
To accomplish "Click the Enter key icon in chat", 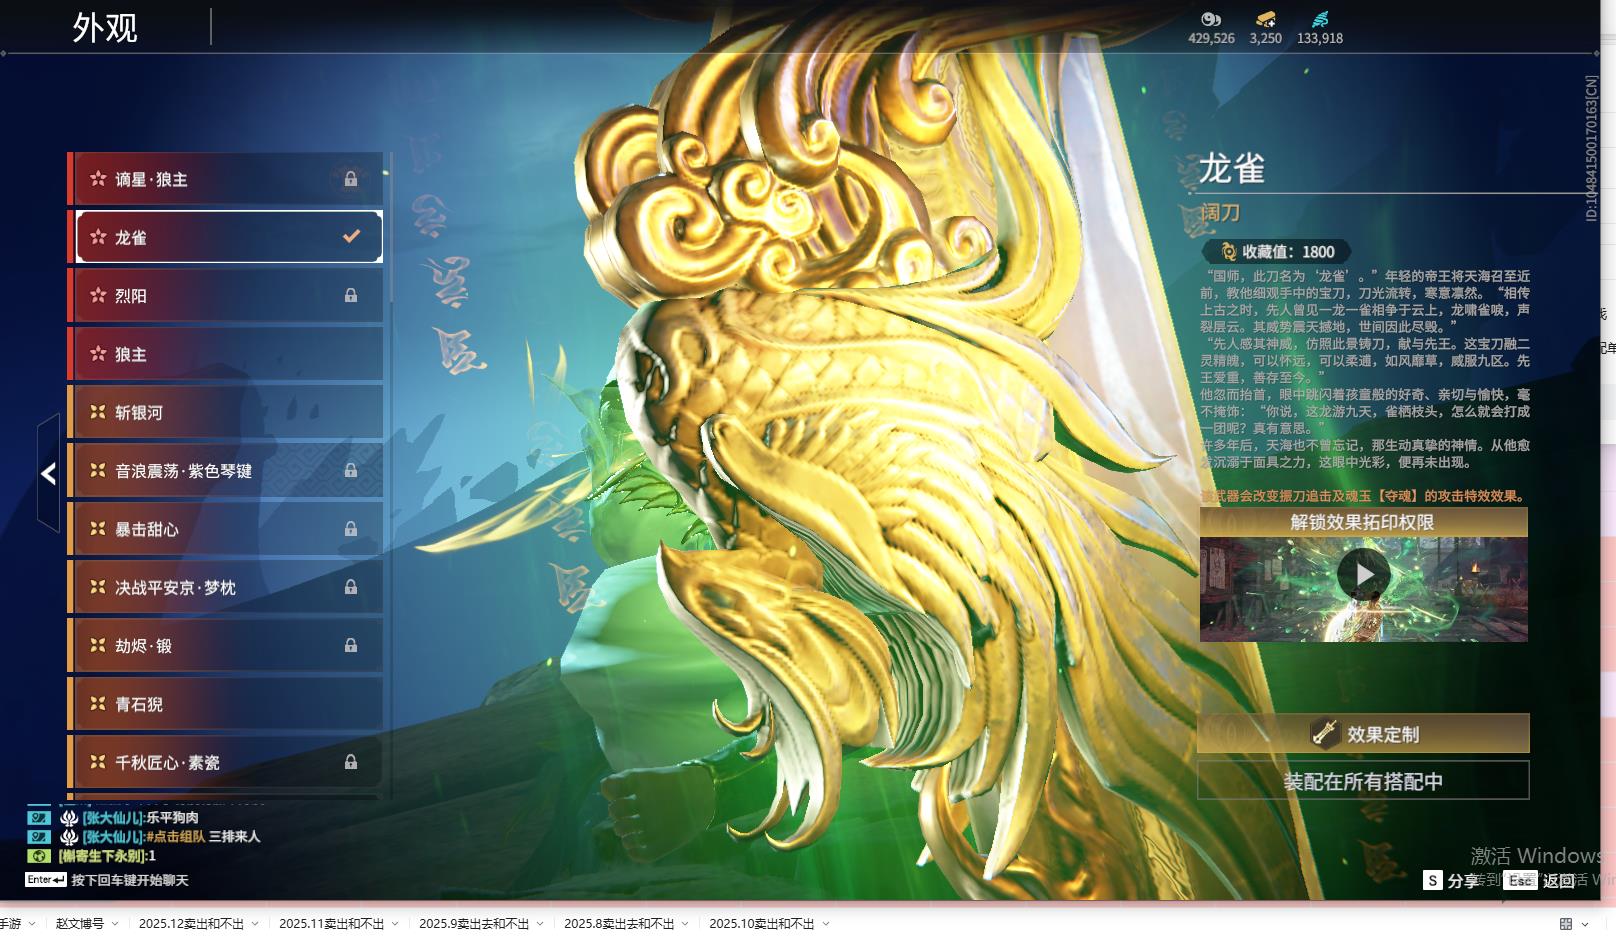I will click(x=46, y=880).
